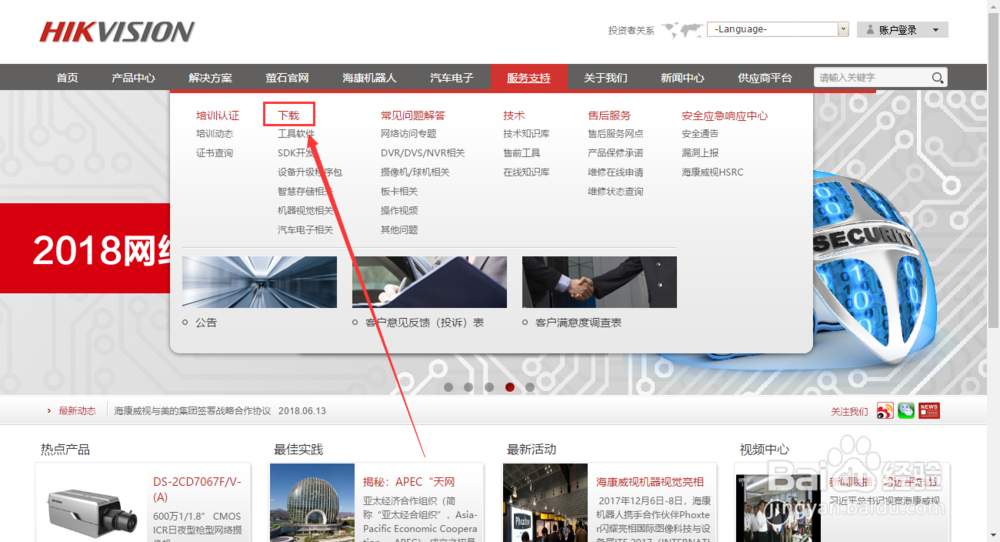The width and height of the screenshot is (1000, 542).
Task: Open 板卡相关 link
Action: pos(399,191)
